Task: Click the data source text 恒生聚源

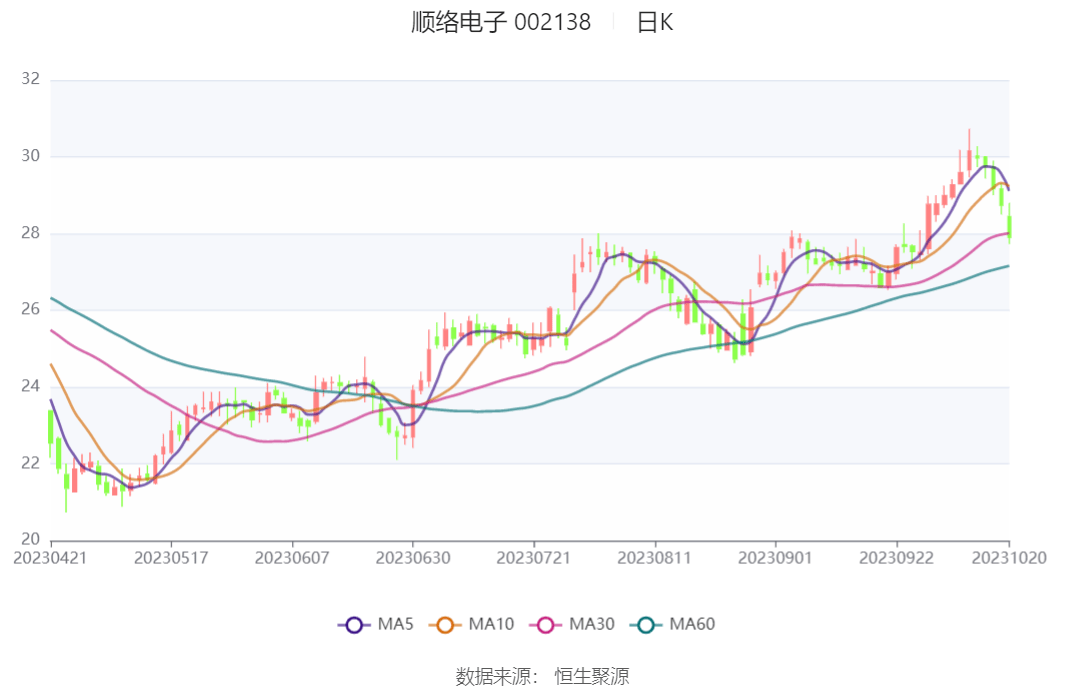Action: click(592, 676)
